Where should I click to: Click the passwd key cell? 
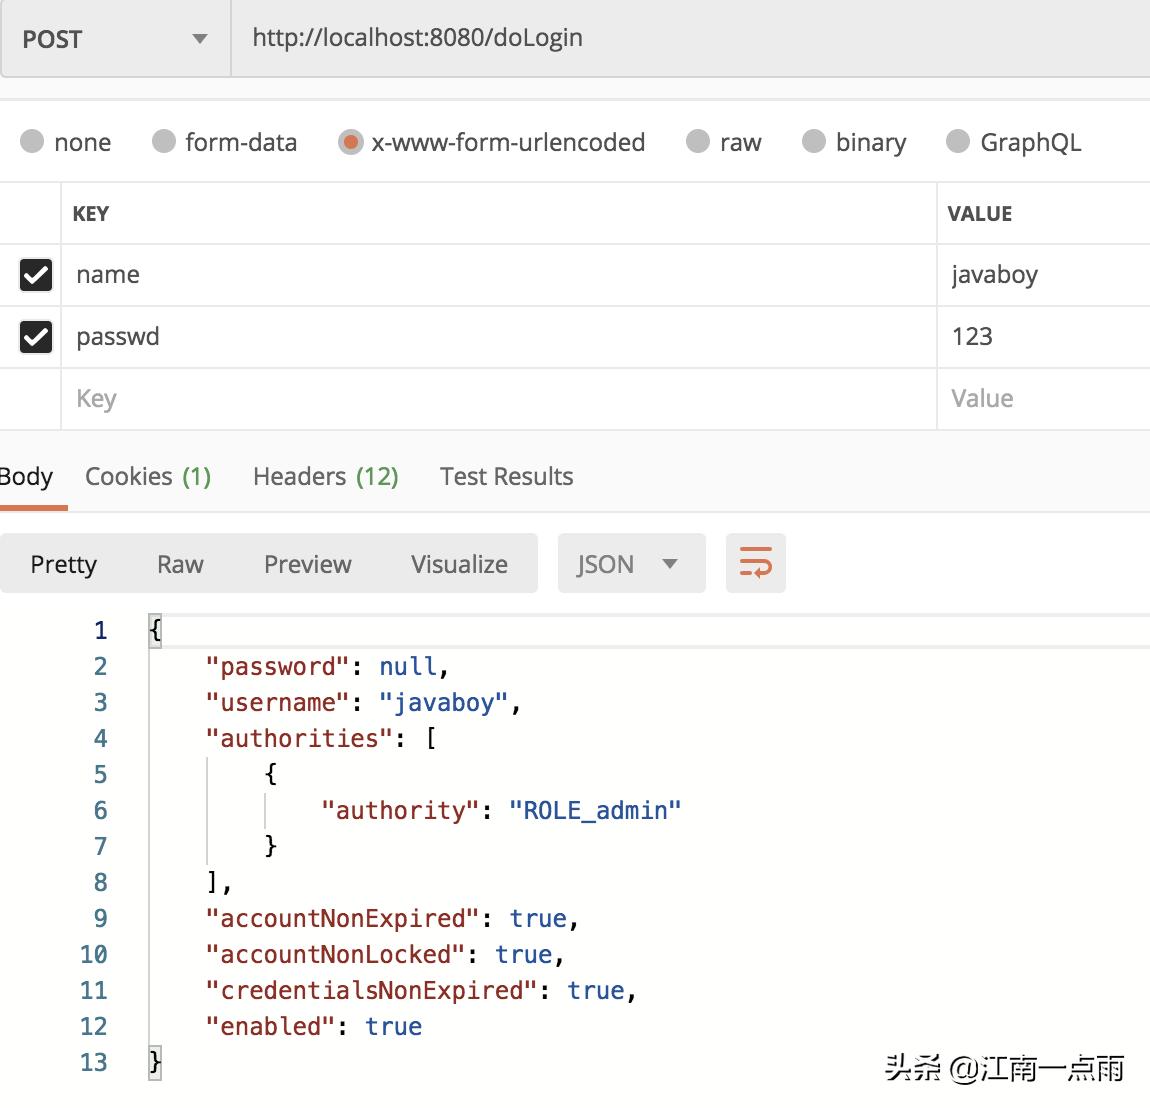pos(499,337)
